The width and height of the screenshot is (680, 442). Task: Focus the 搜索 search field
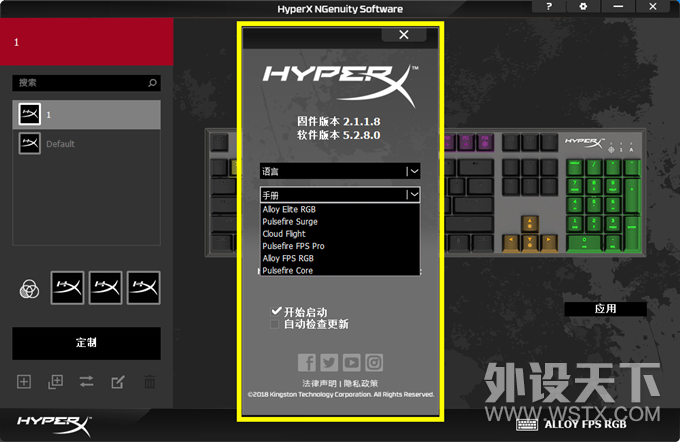coord(86,83)
